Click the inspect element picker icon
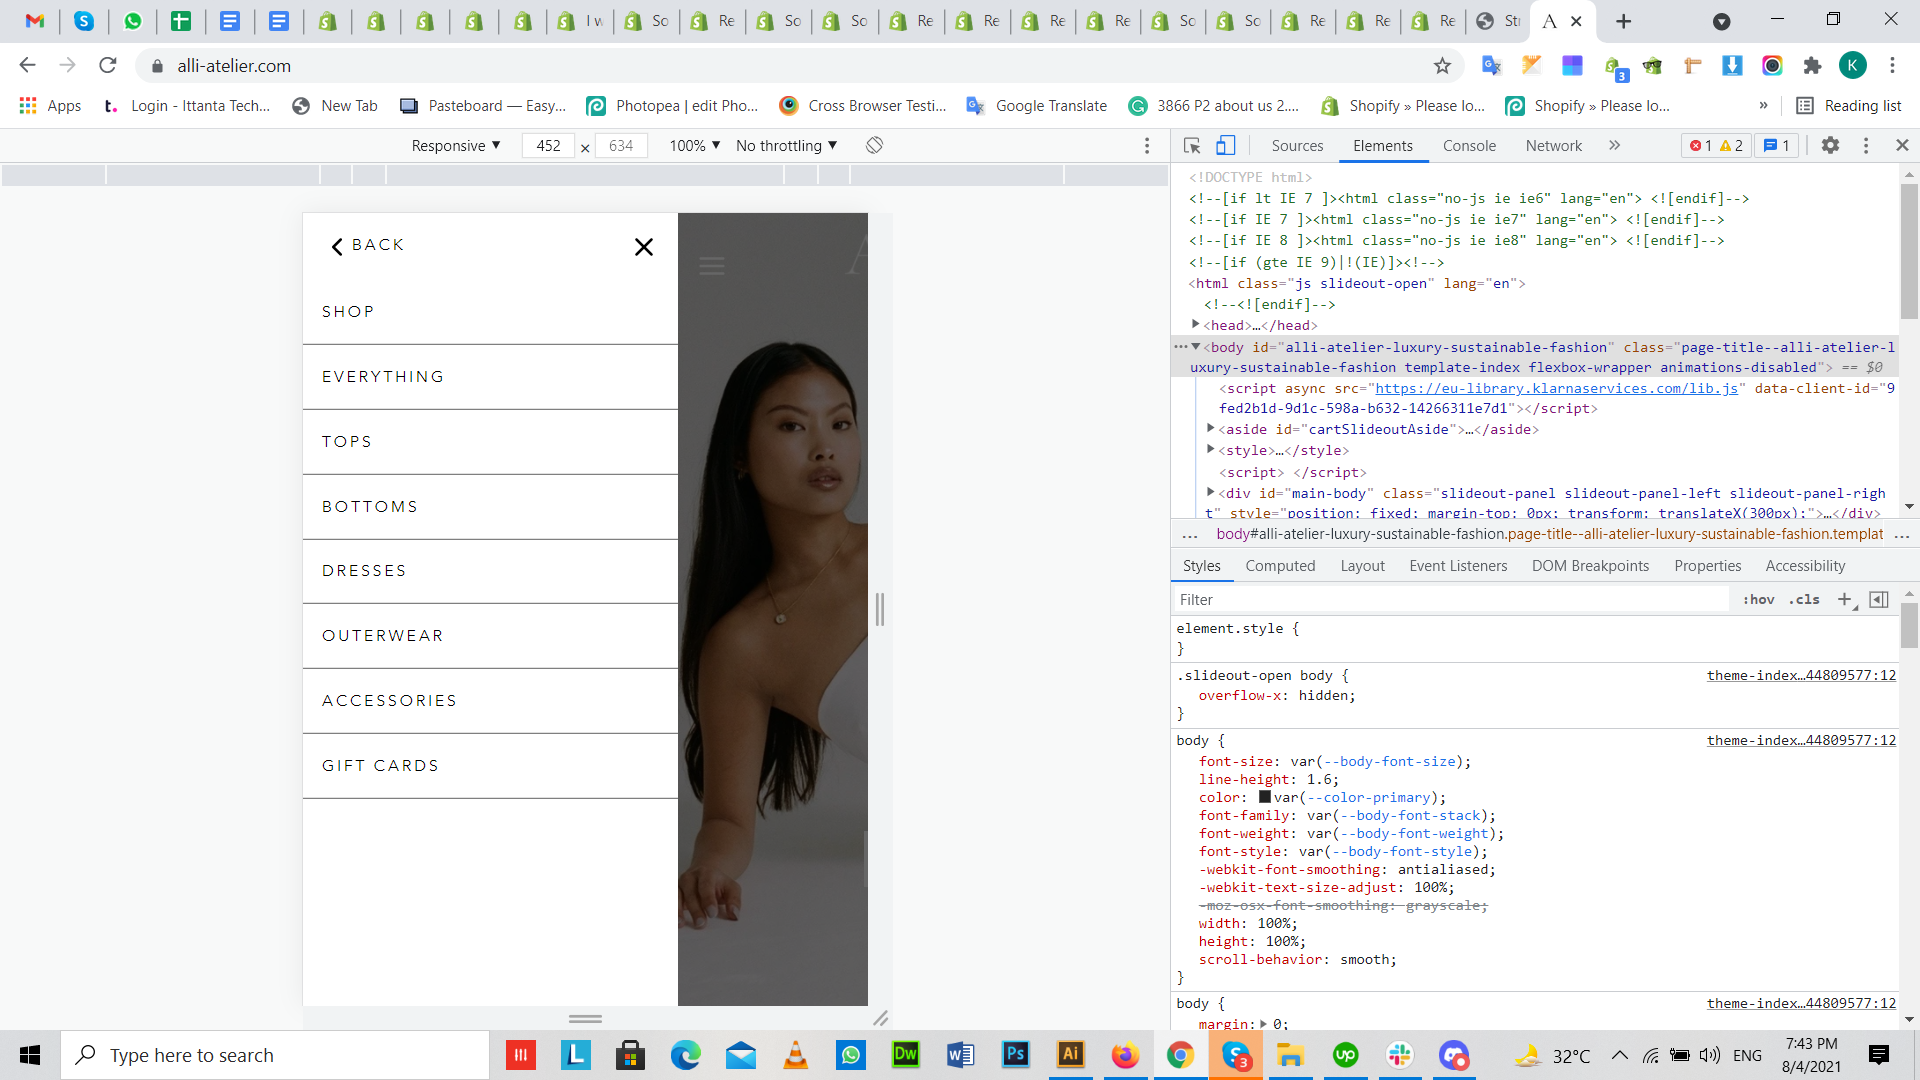This screenshot has width=1920, height=1080. 1192,146
